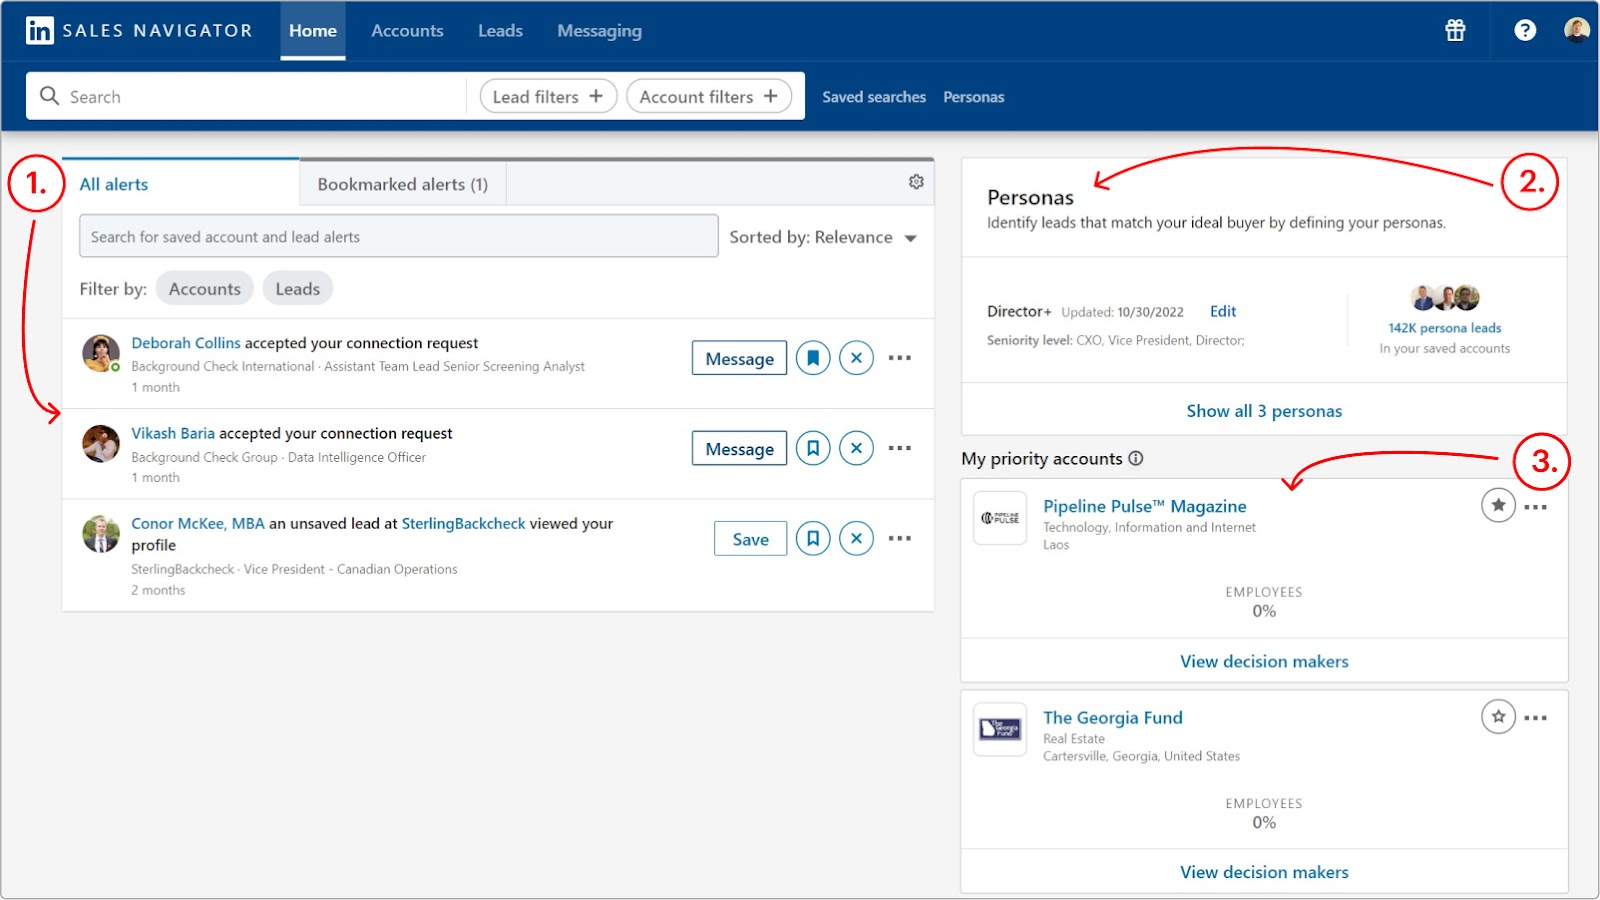Open The Georgia Fund logo thumbnail

[x=1000, y=729]
